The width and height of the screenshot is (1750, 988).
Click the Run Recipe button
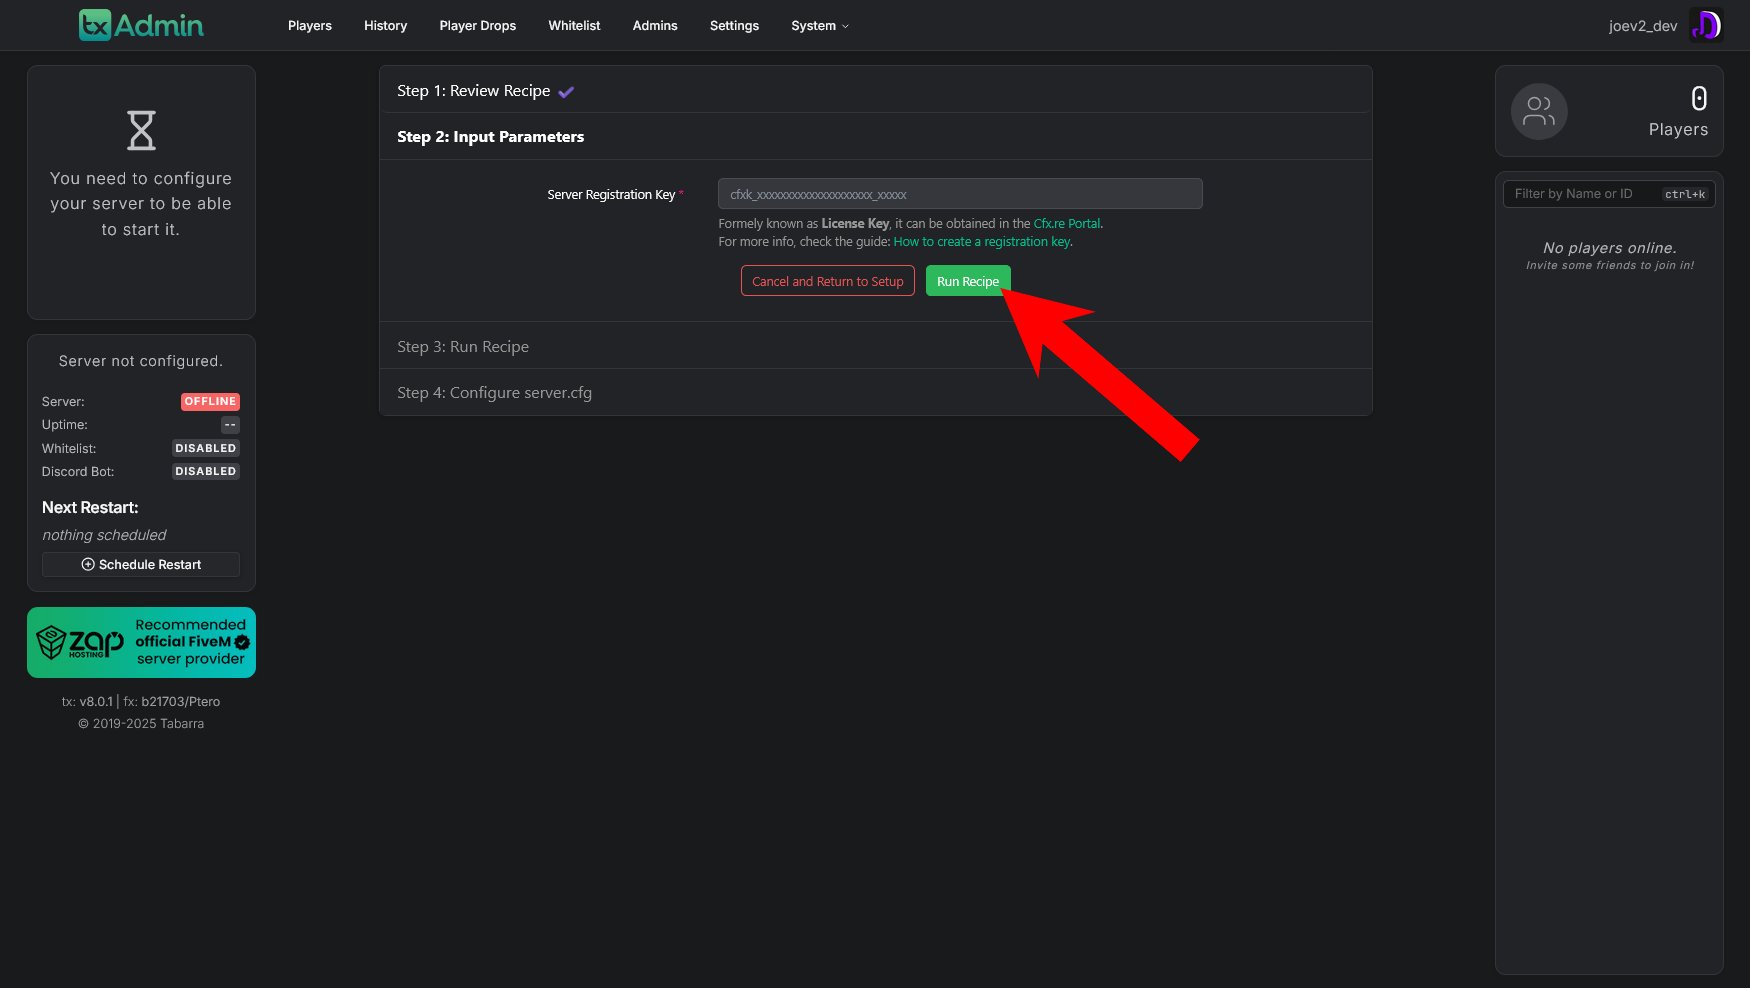pos(968,281)
